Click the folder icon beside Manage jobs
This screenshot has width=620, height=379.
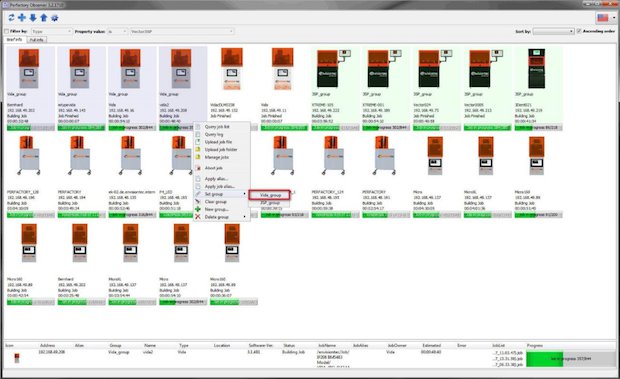tap(198, 157)
